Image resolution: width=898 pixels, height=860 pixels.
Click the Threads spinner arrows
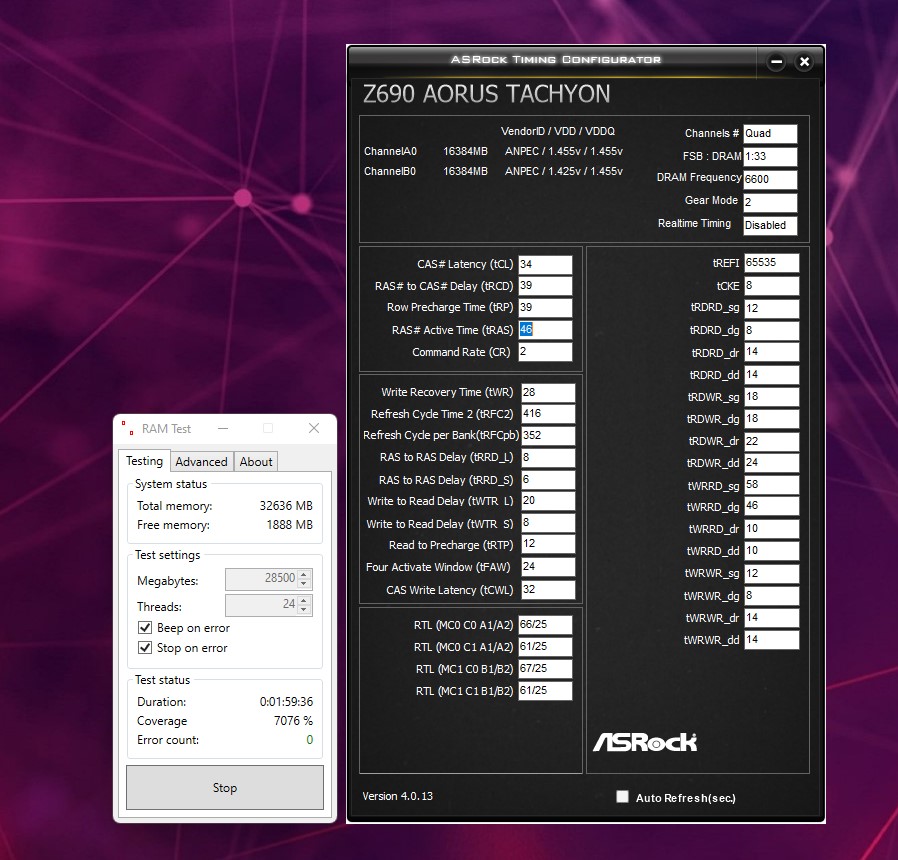[x=305, y=606]
